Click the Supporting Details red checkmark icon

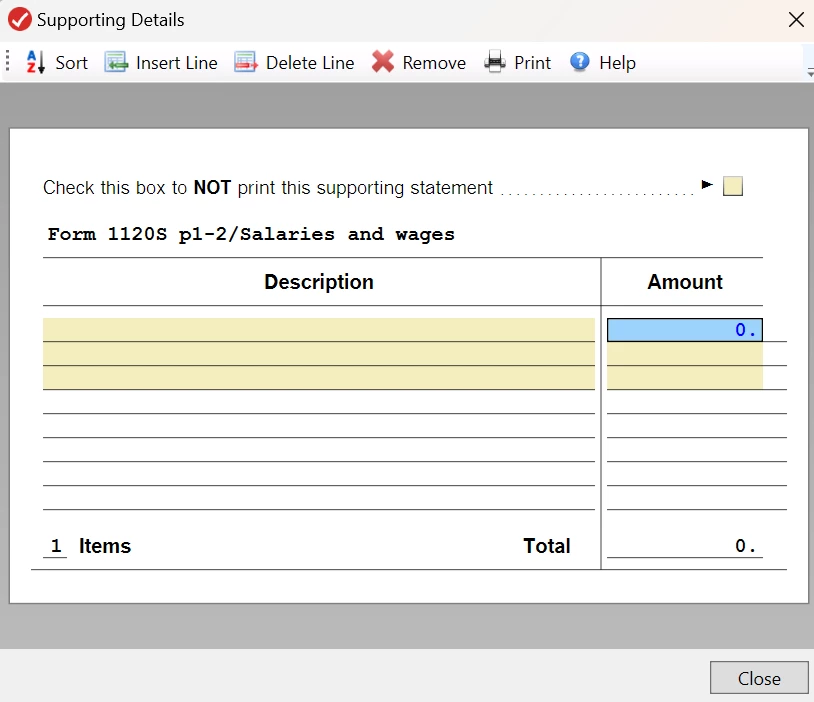coord(20,20)
